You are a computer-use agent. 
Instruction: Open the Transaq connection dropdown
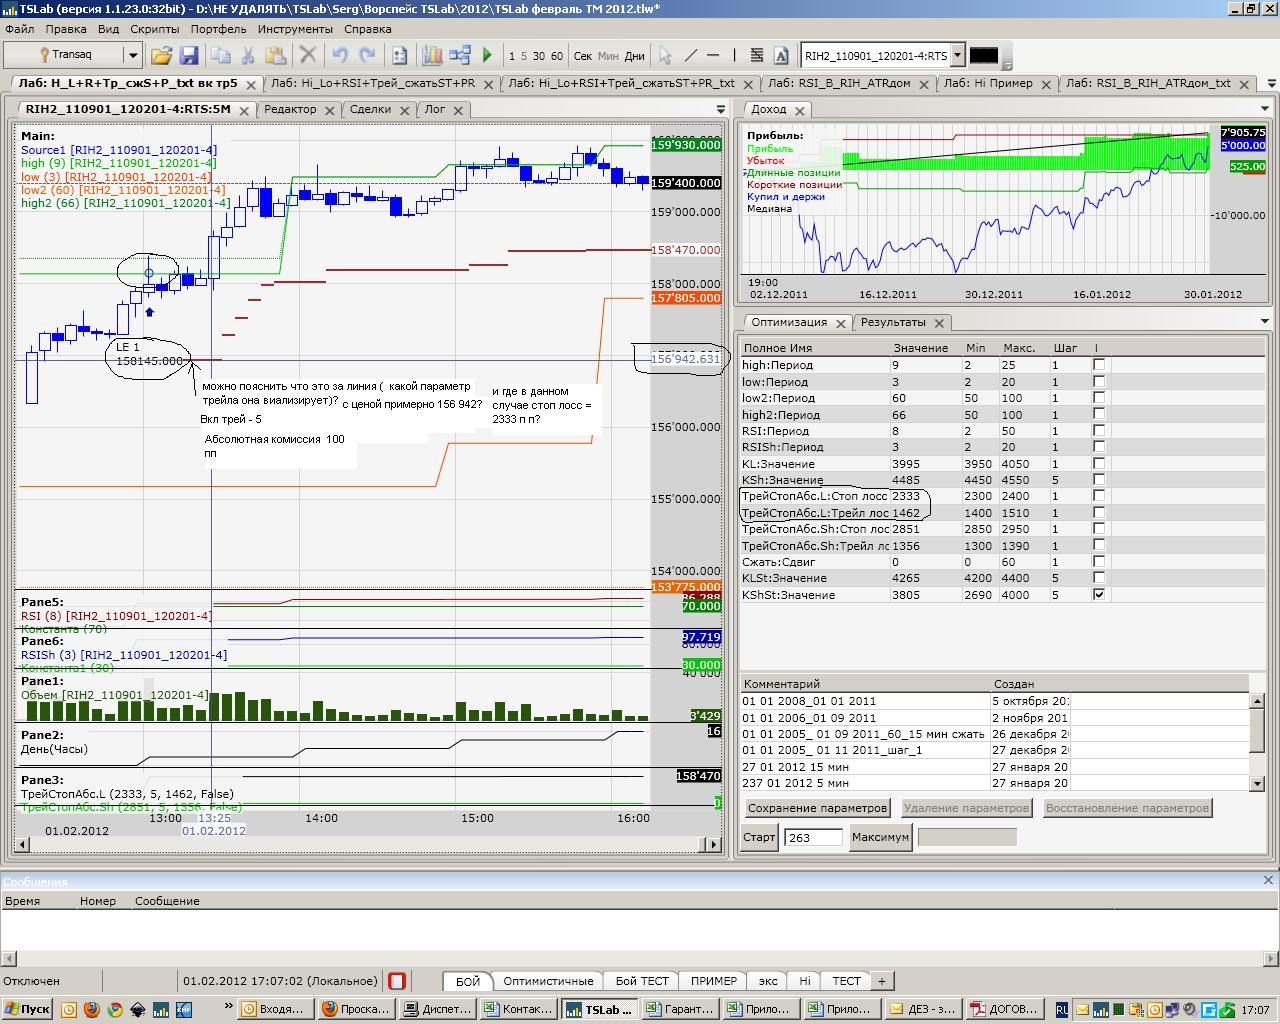tap(132, 56)
